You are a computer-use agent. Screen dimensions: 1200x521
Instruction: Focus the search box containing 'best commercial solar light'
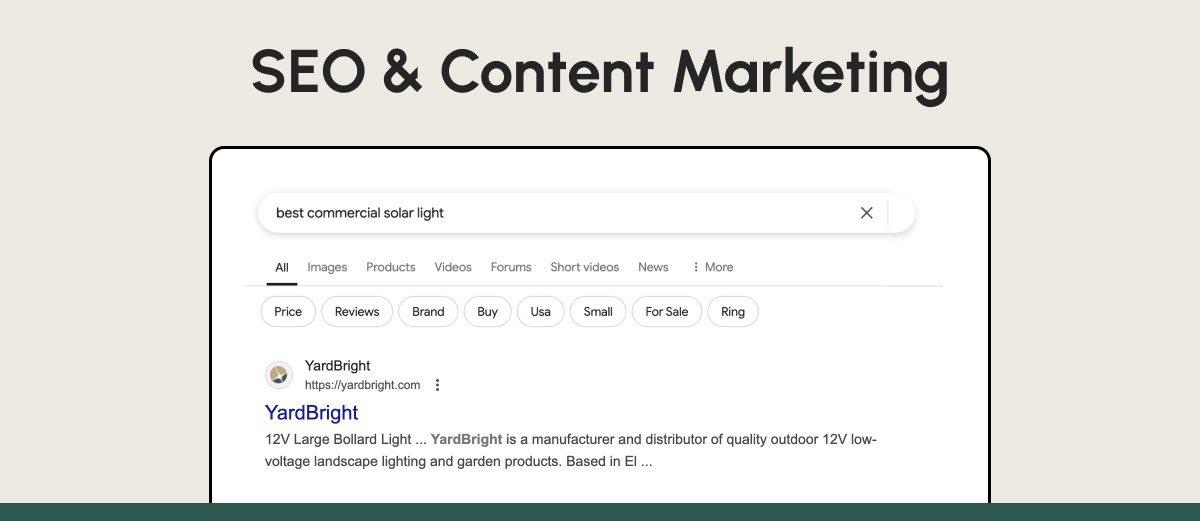pos(586,213)
